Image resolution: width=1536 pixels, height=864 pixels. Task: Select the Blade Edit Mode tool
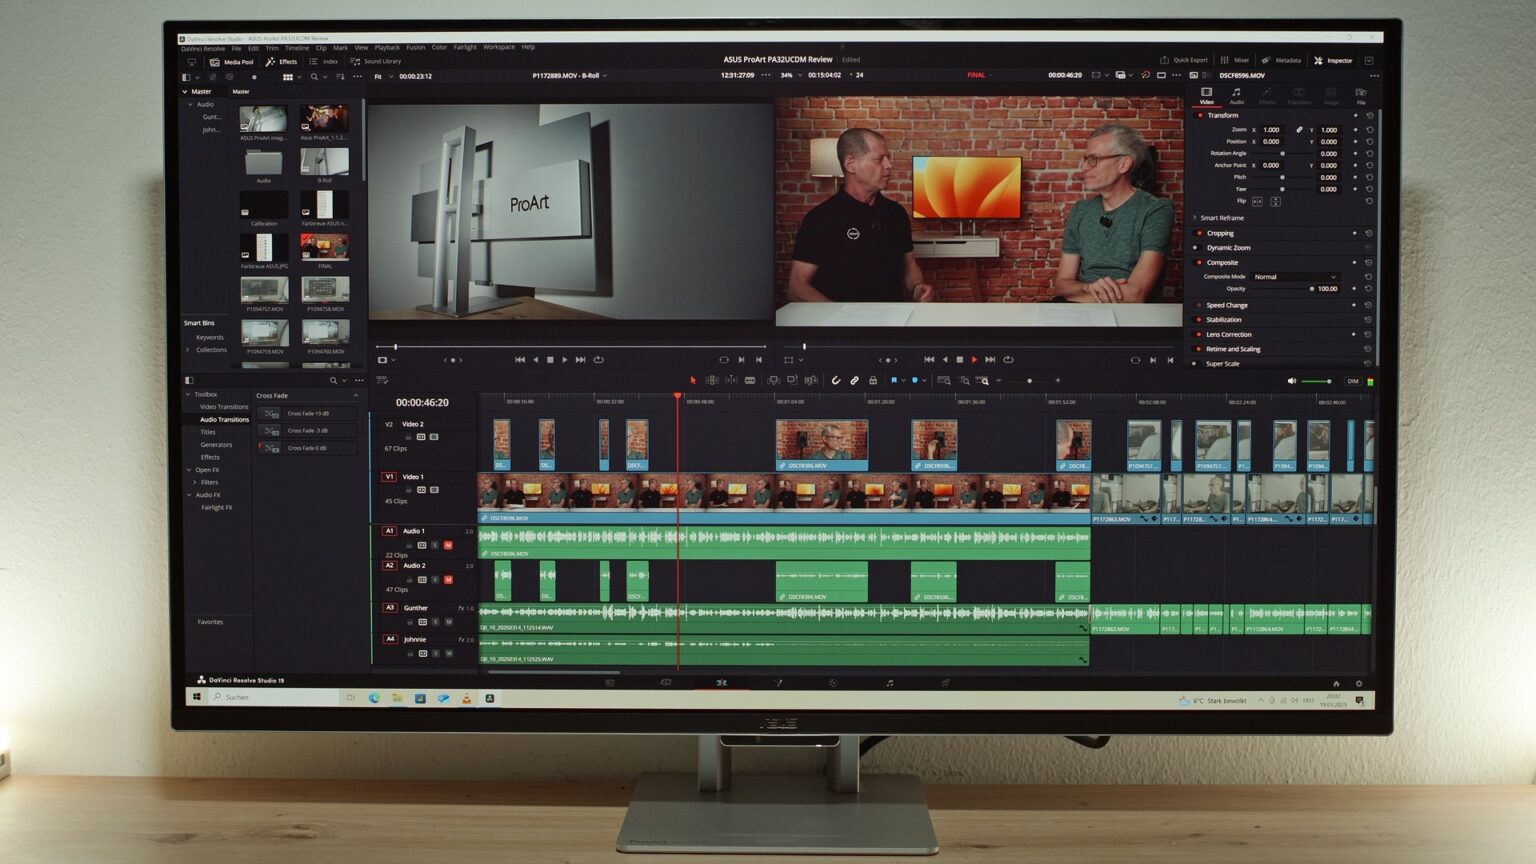coord(750,380)
